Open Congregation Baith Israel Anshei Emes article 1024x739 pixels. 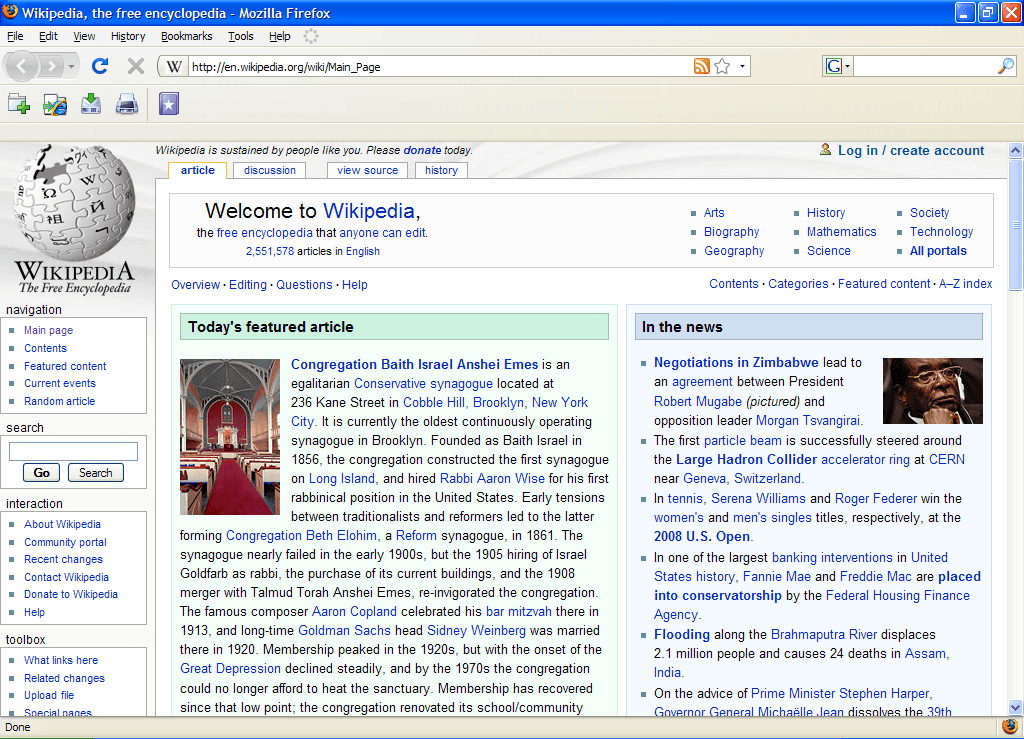tap(414, 364)
